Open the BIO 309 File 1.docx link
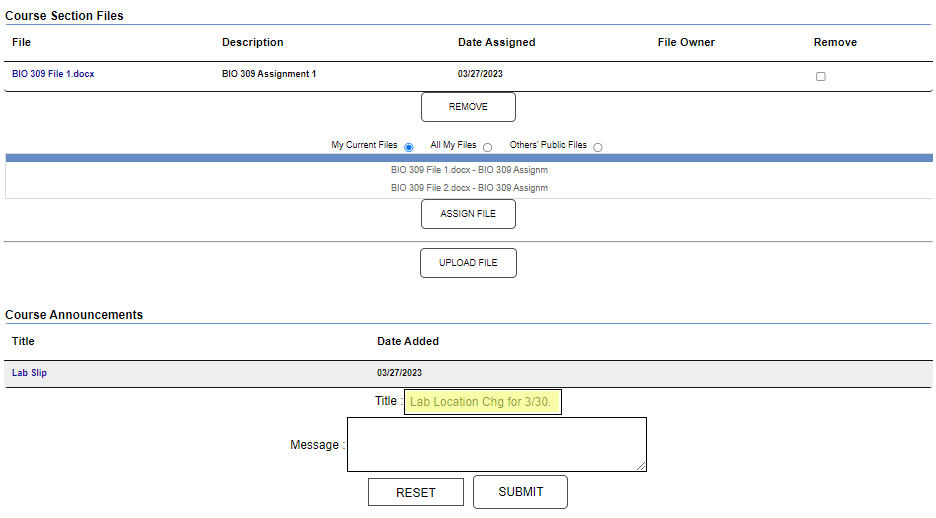The width and height of the screenshot is (936, 518). [x=53, y=74]
